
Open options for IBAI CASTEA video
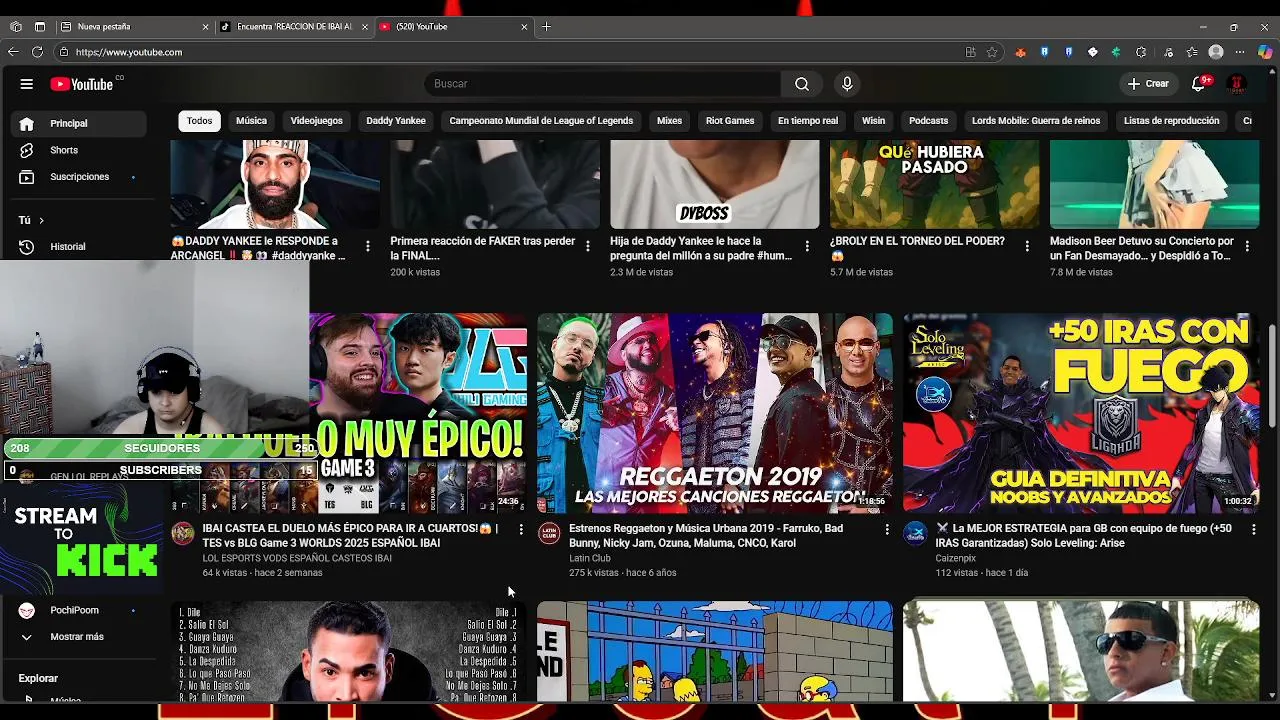pos(520,529)
